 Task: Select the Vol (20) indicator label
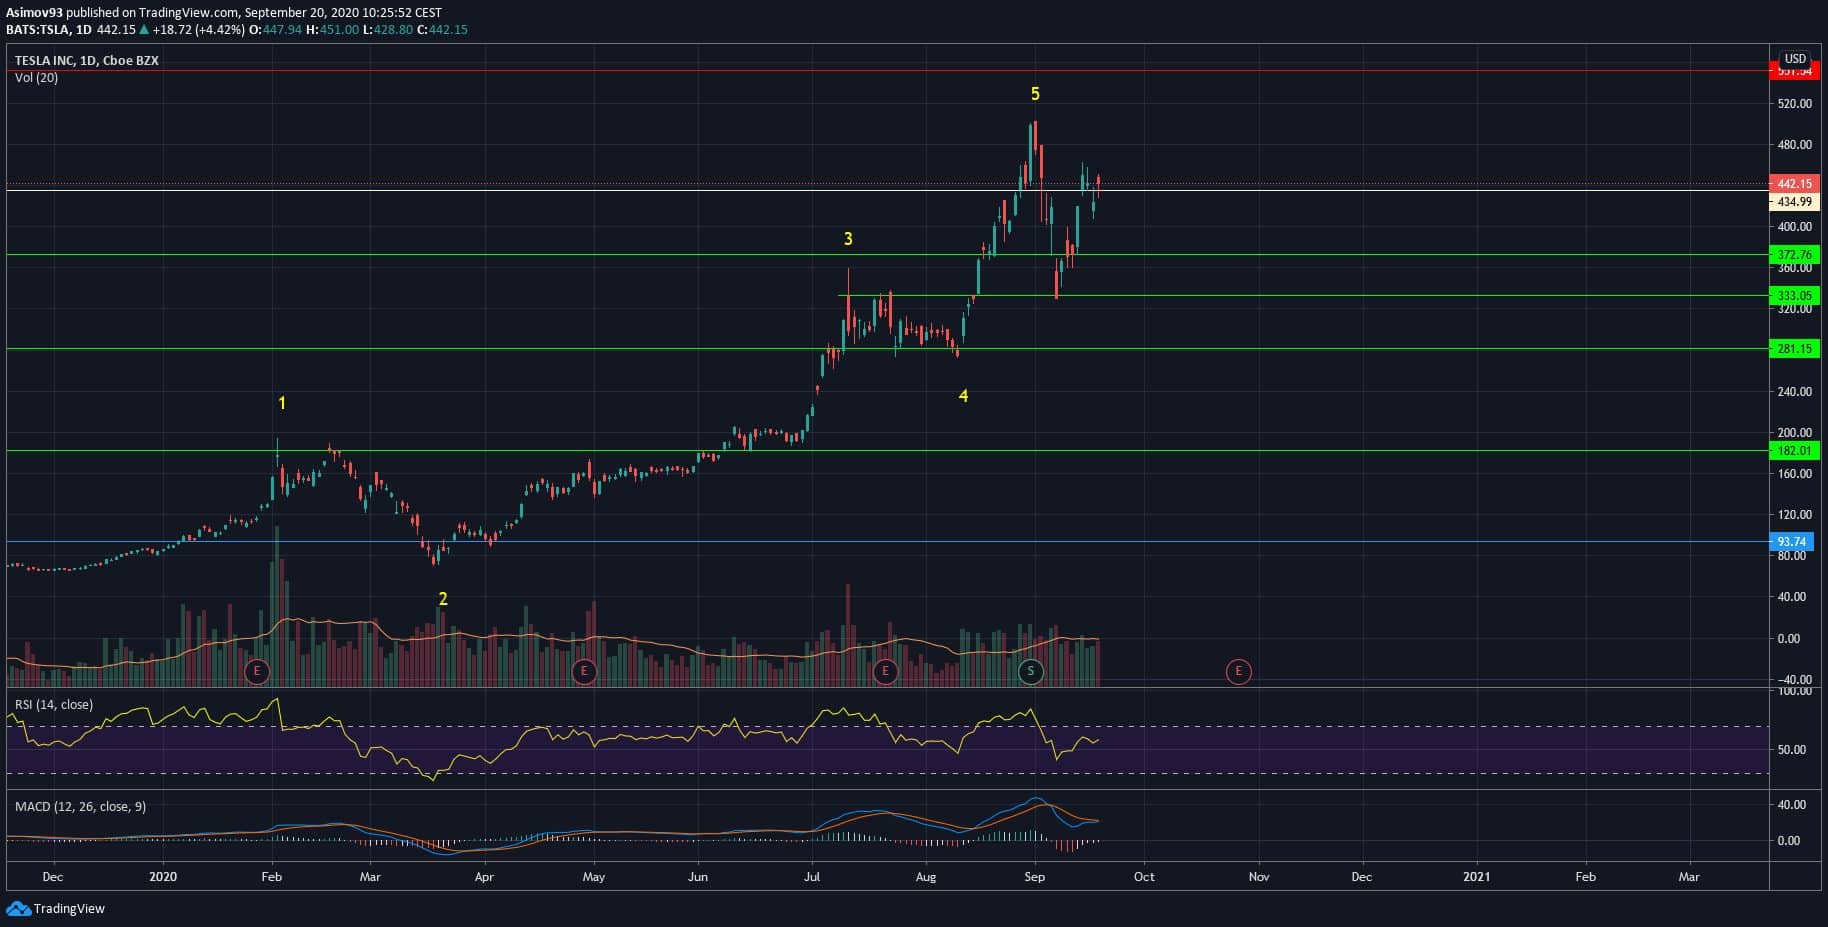[36, 78]
